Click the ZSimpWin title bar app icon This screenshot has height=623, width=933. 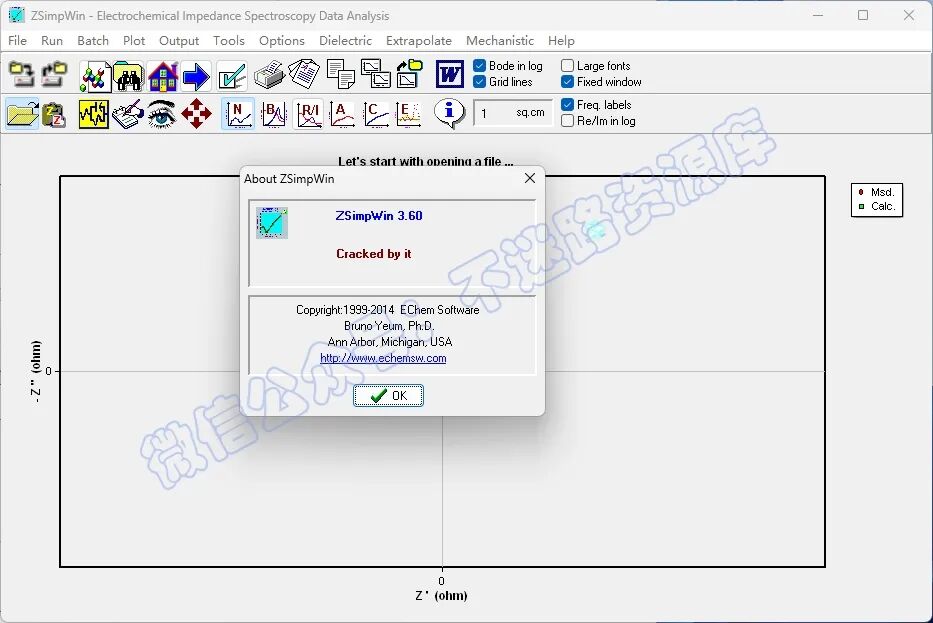(x=16, y=15)
